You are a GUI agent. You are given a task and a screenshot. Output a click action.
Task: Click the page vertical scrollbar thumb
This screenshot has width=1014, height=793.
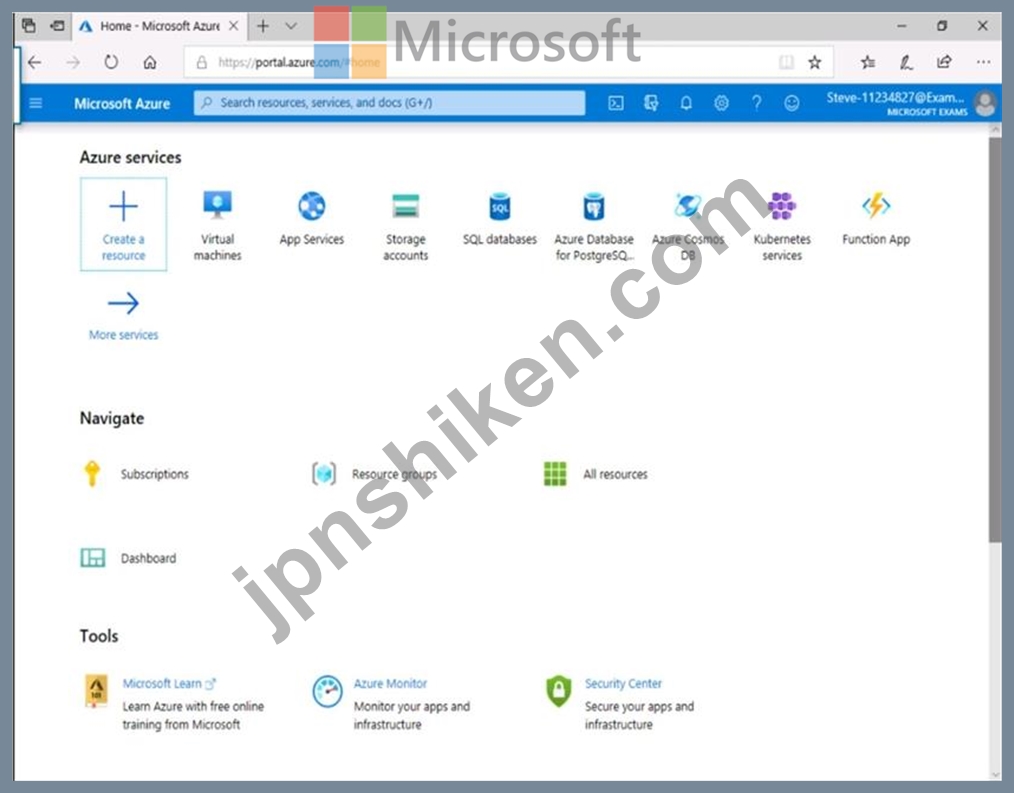point(995,339)
